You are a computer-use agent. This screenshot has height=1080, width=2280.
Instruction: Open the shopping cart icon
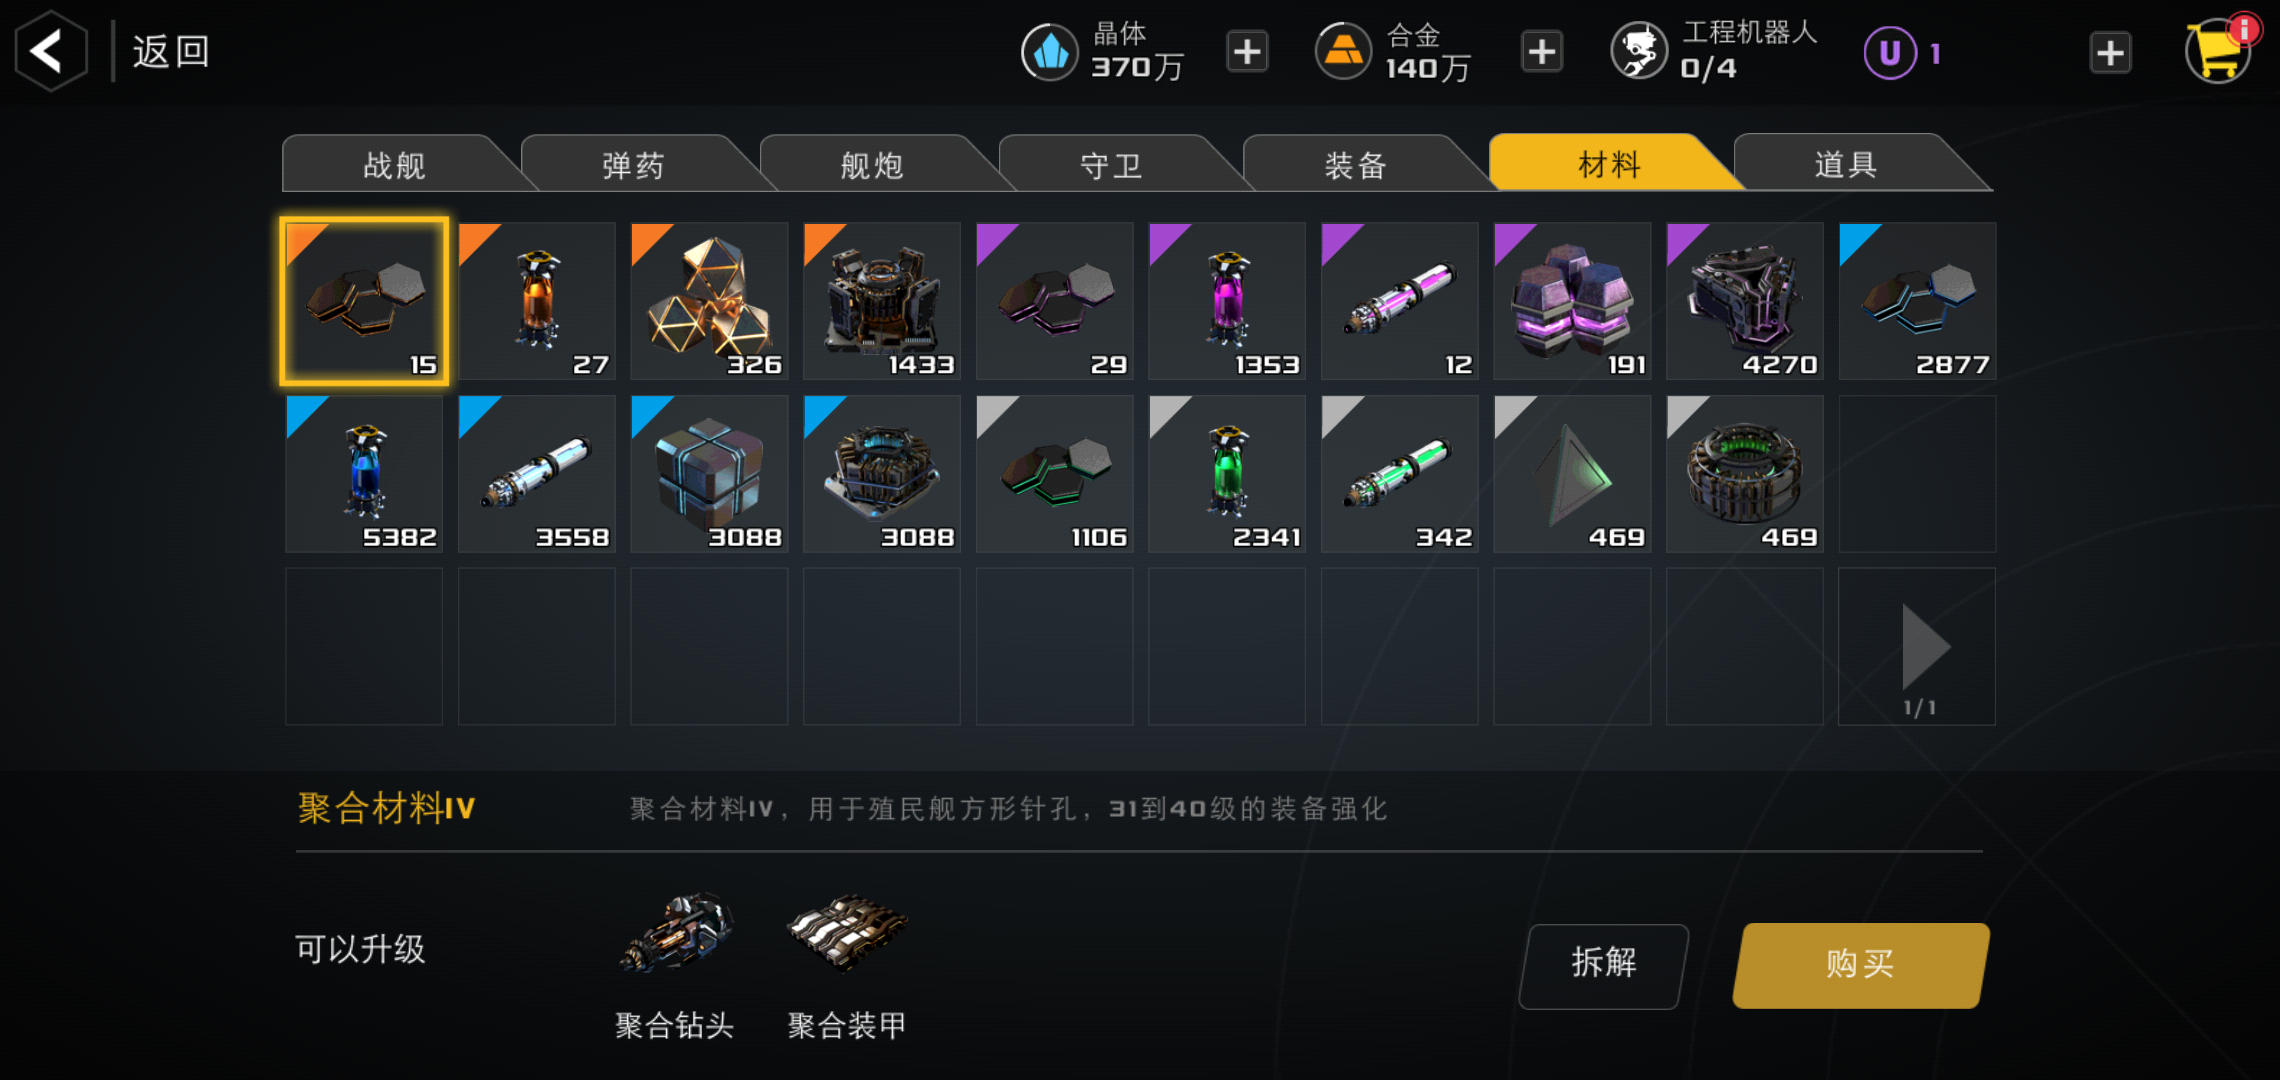coord(2218,50)
